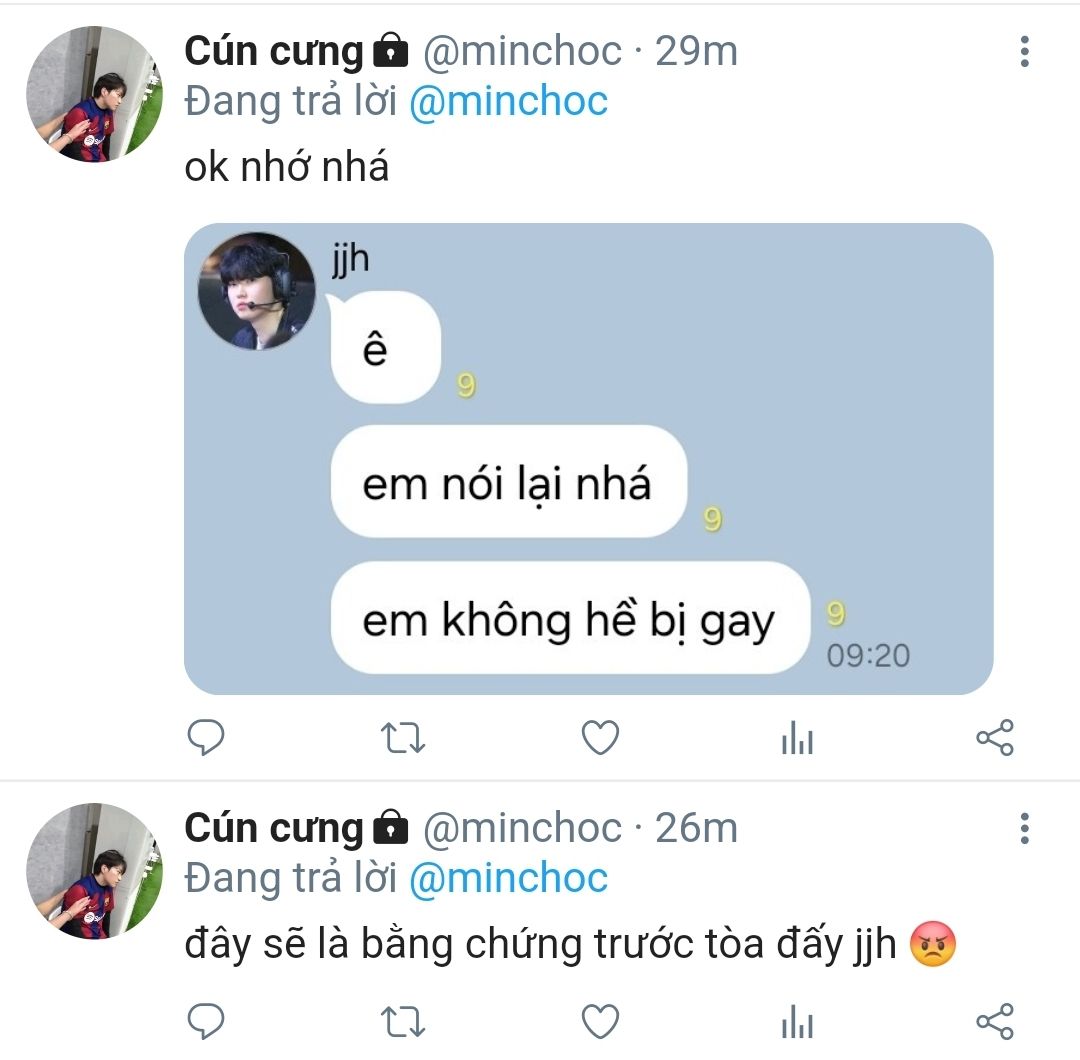Click the 'Cún cưng' display name on first tweet
The image size is (1080, 1060).
click(x=273, y=52)
